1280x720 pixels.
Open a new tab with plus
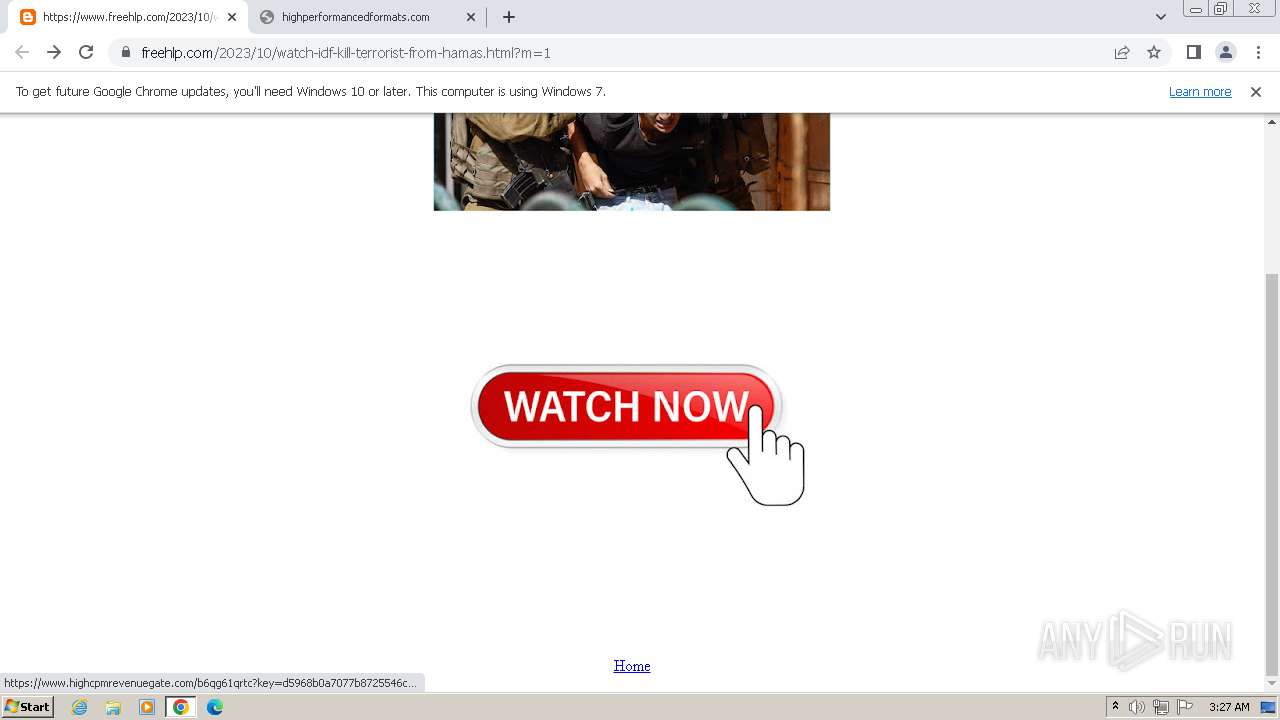pos(509,17)
